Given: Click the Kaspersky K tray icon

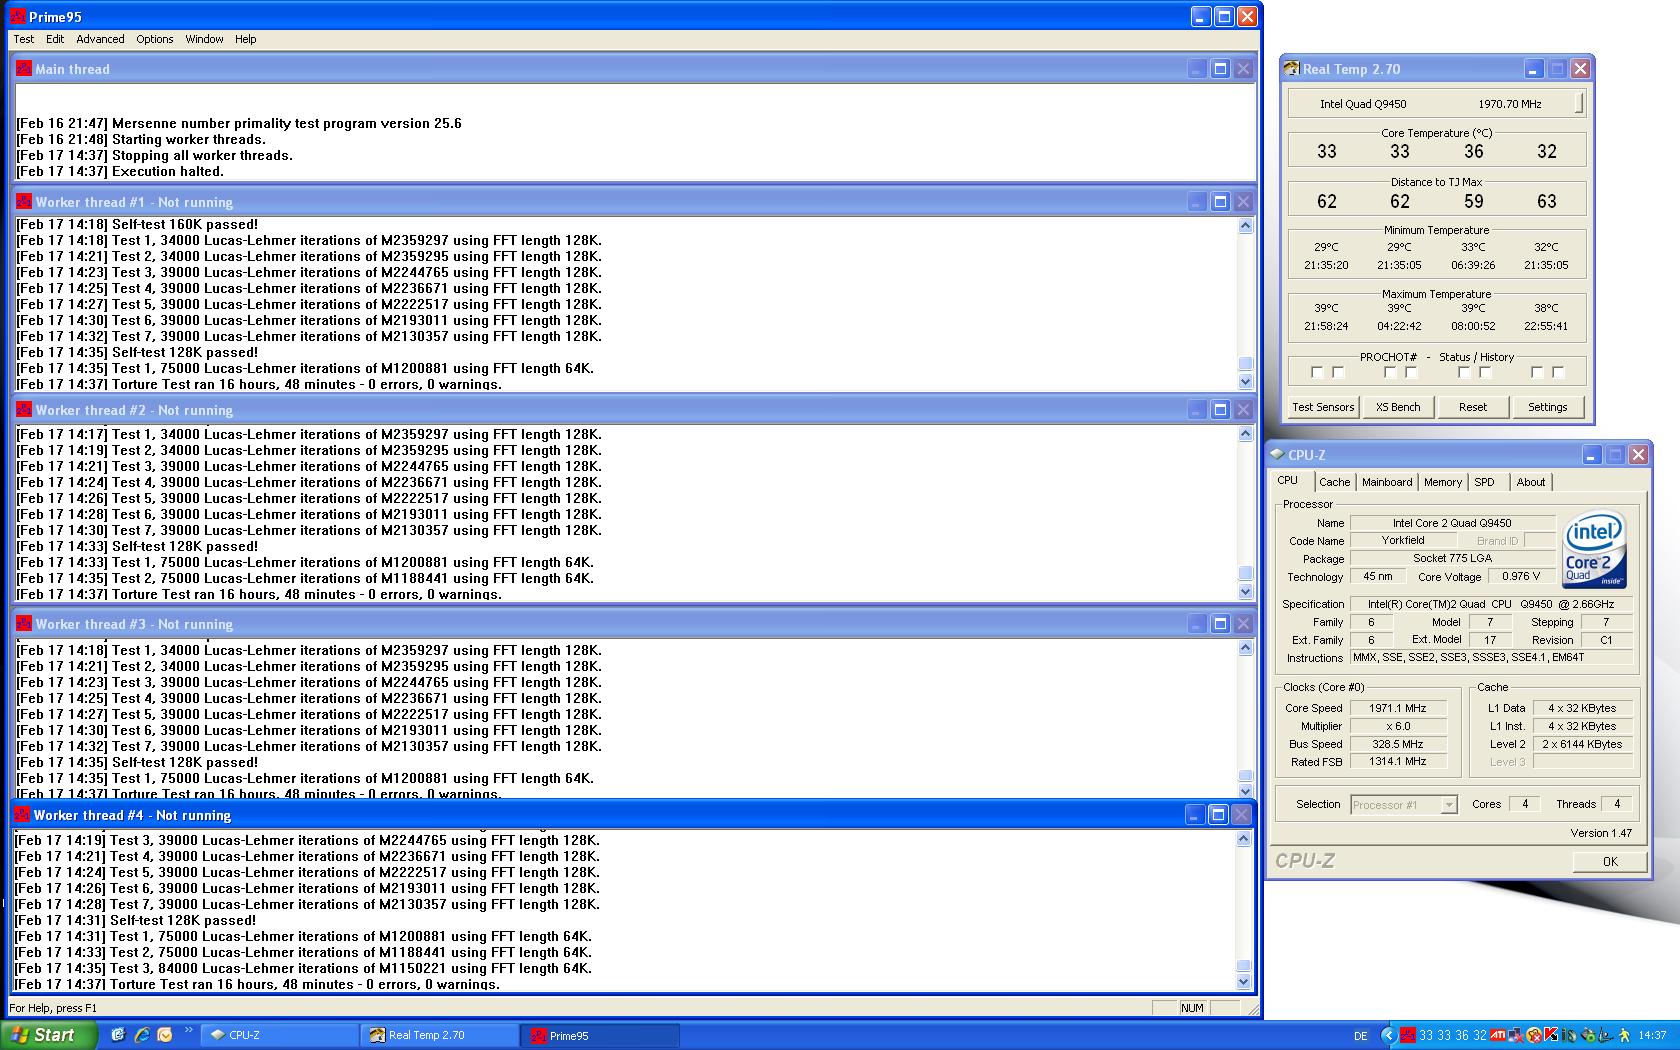Looking at the screenshot, I should [1551, 1035].
